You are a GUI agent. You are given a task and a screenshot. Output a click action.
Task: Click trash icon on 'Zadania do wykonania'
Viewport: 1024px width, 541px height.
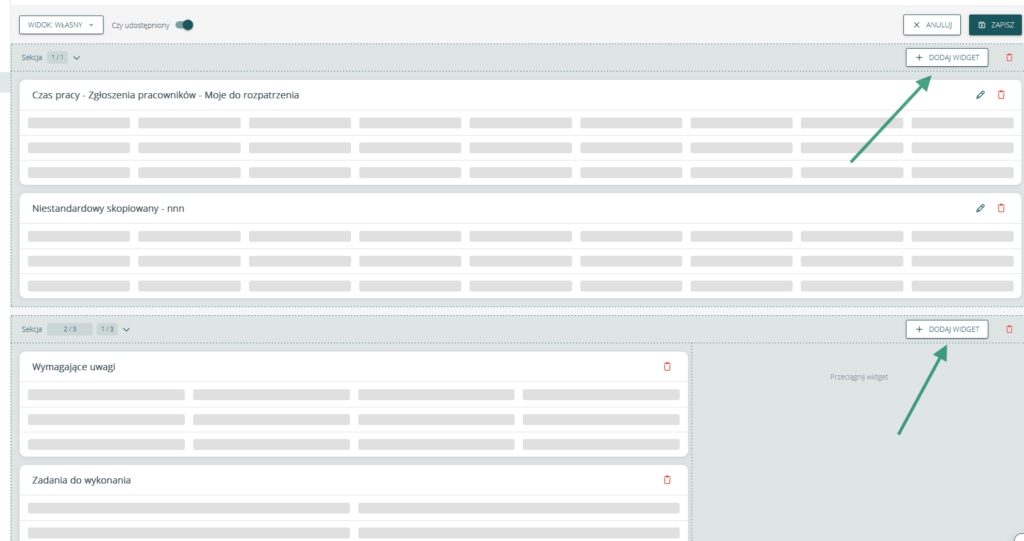coord(668,480)
